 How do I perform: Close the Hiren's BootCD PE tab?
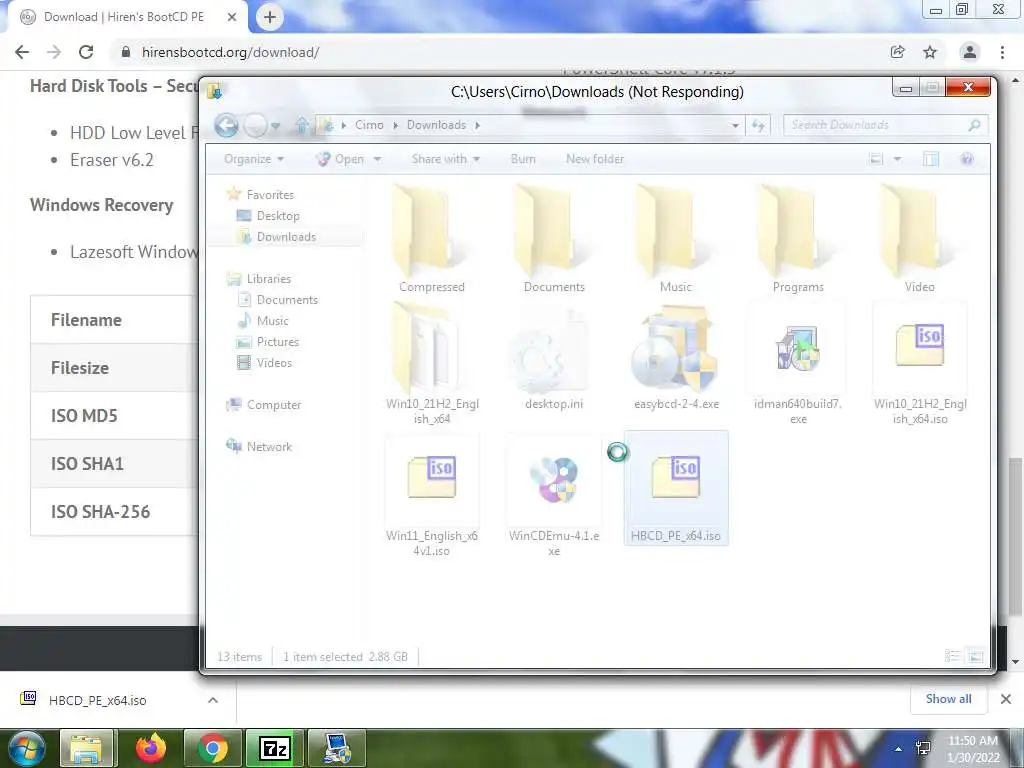232,17
